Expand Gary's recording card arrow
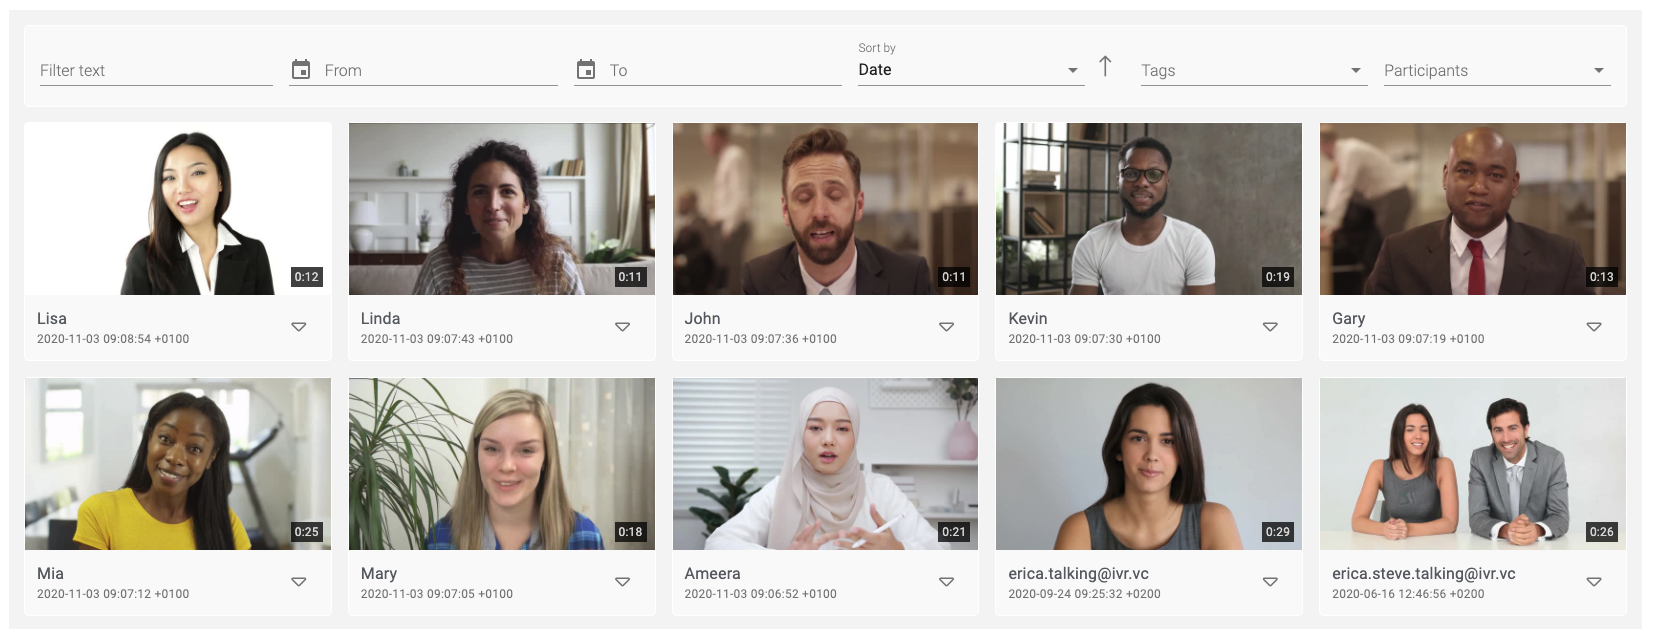Viewport: 1653px width, 629px height. pos(1594,327)
